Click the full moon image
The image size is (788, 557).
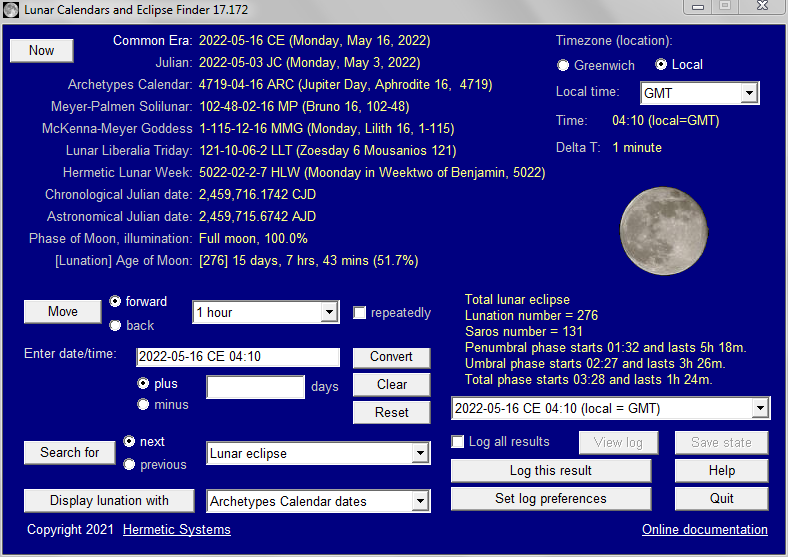coord(663,231)
